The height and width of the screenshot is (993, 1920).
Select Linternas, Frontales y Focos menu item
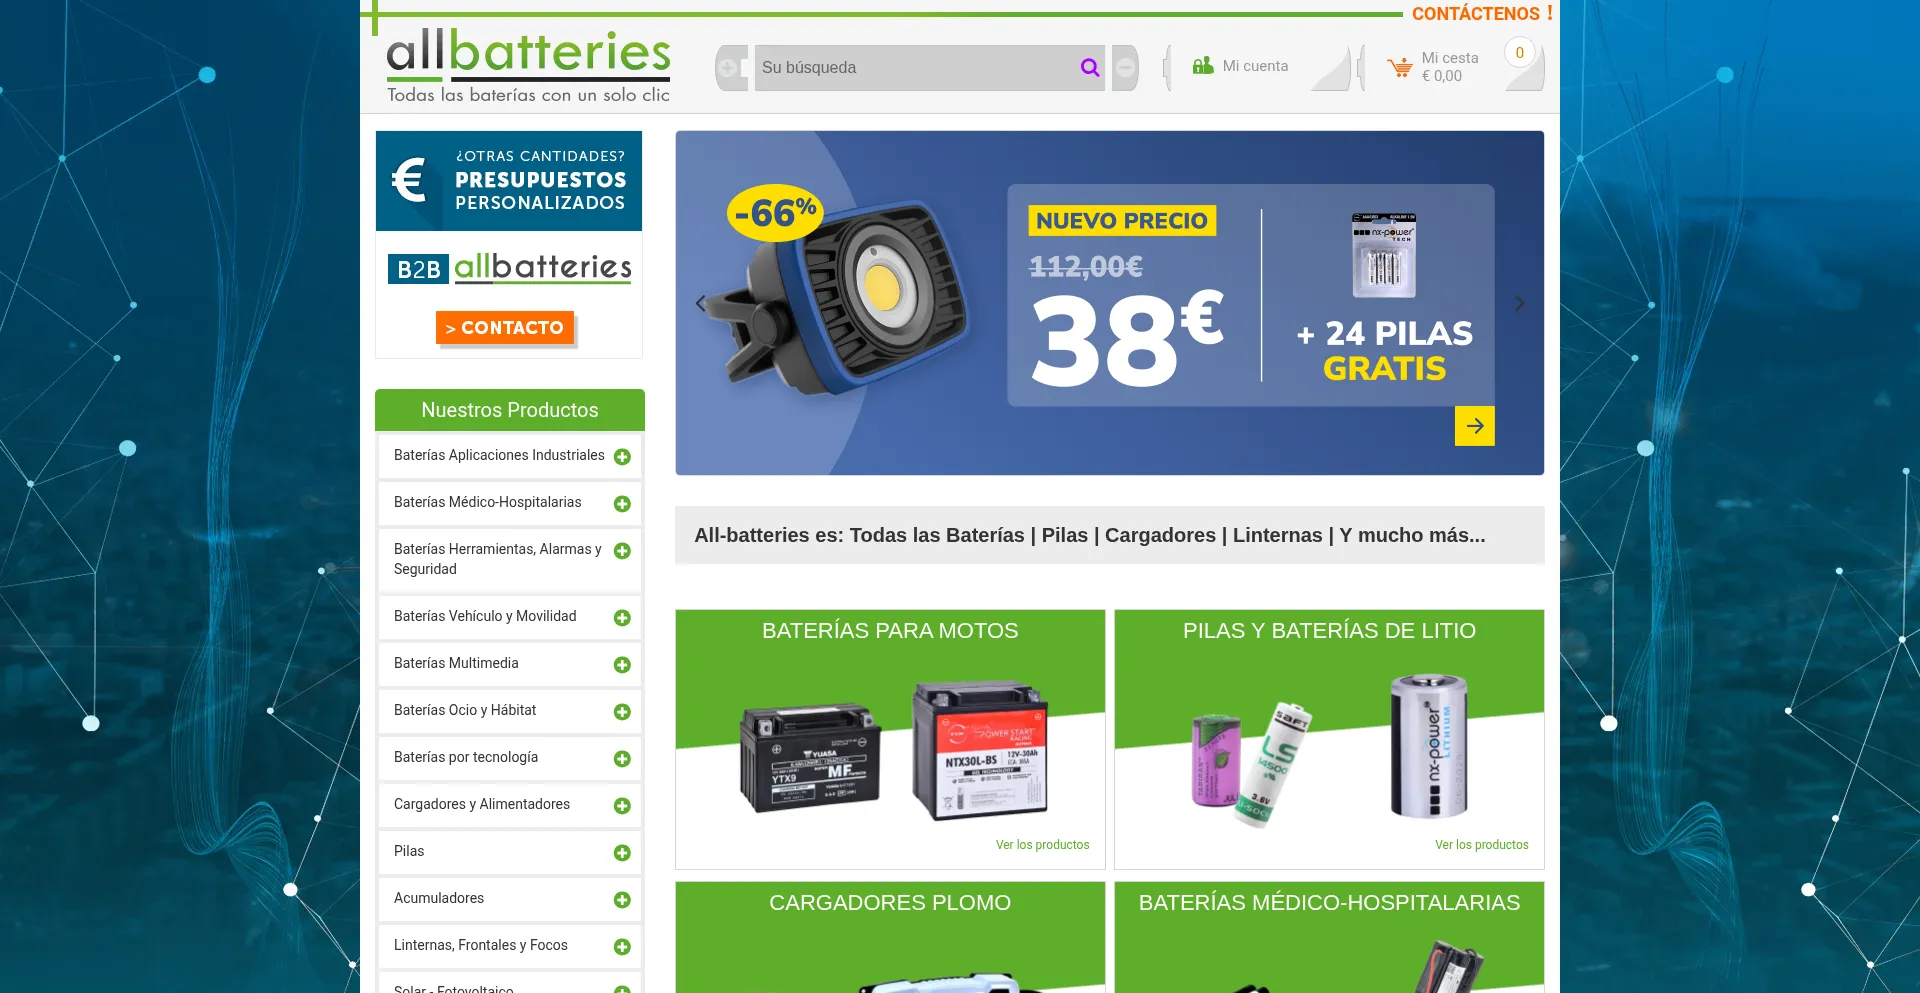pyautogui.click(x=481, y=945)
